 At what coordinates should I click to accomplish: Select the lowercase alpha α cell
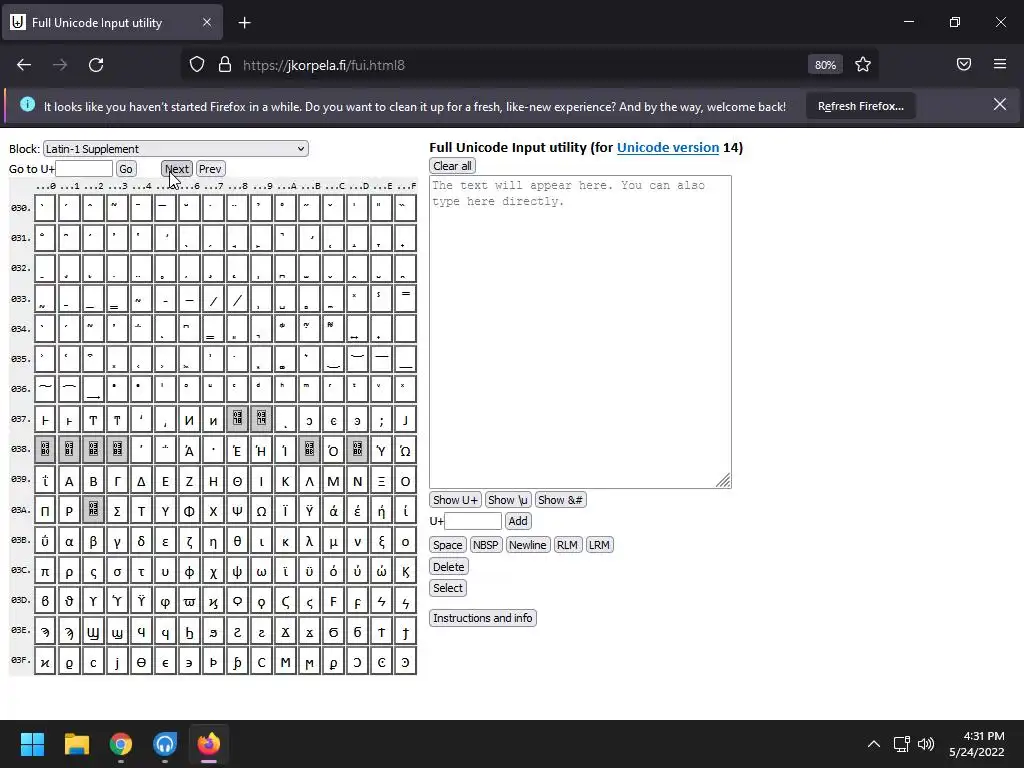point(69,541)
